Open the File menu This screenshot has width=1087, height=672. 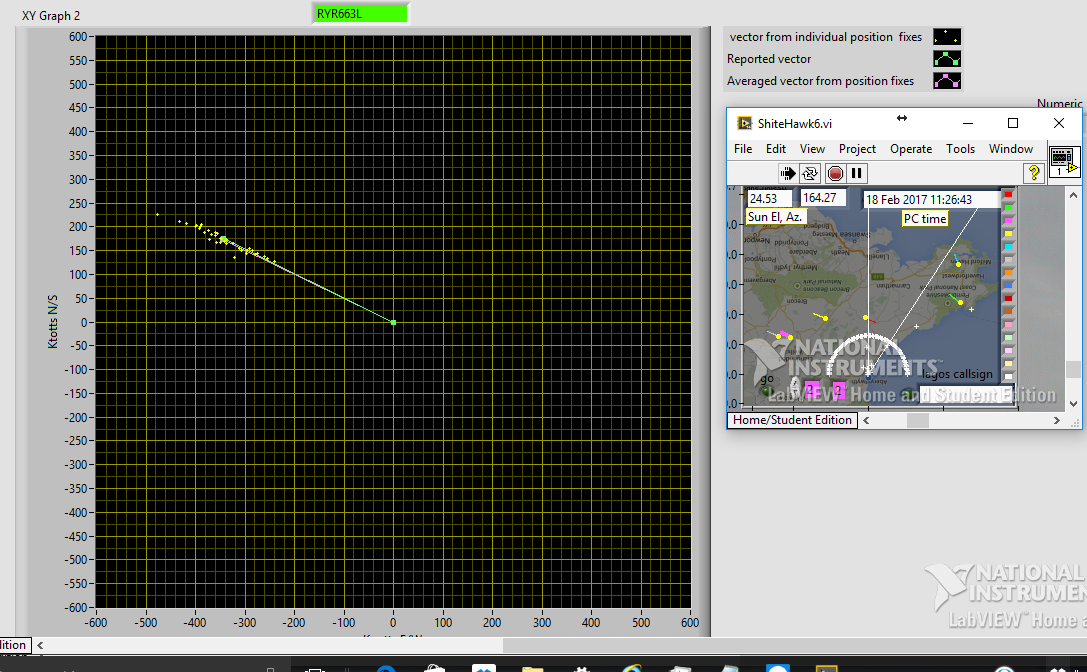(743, 149)
